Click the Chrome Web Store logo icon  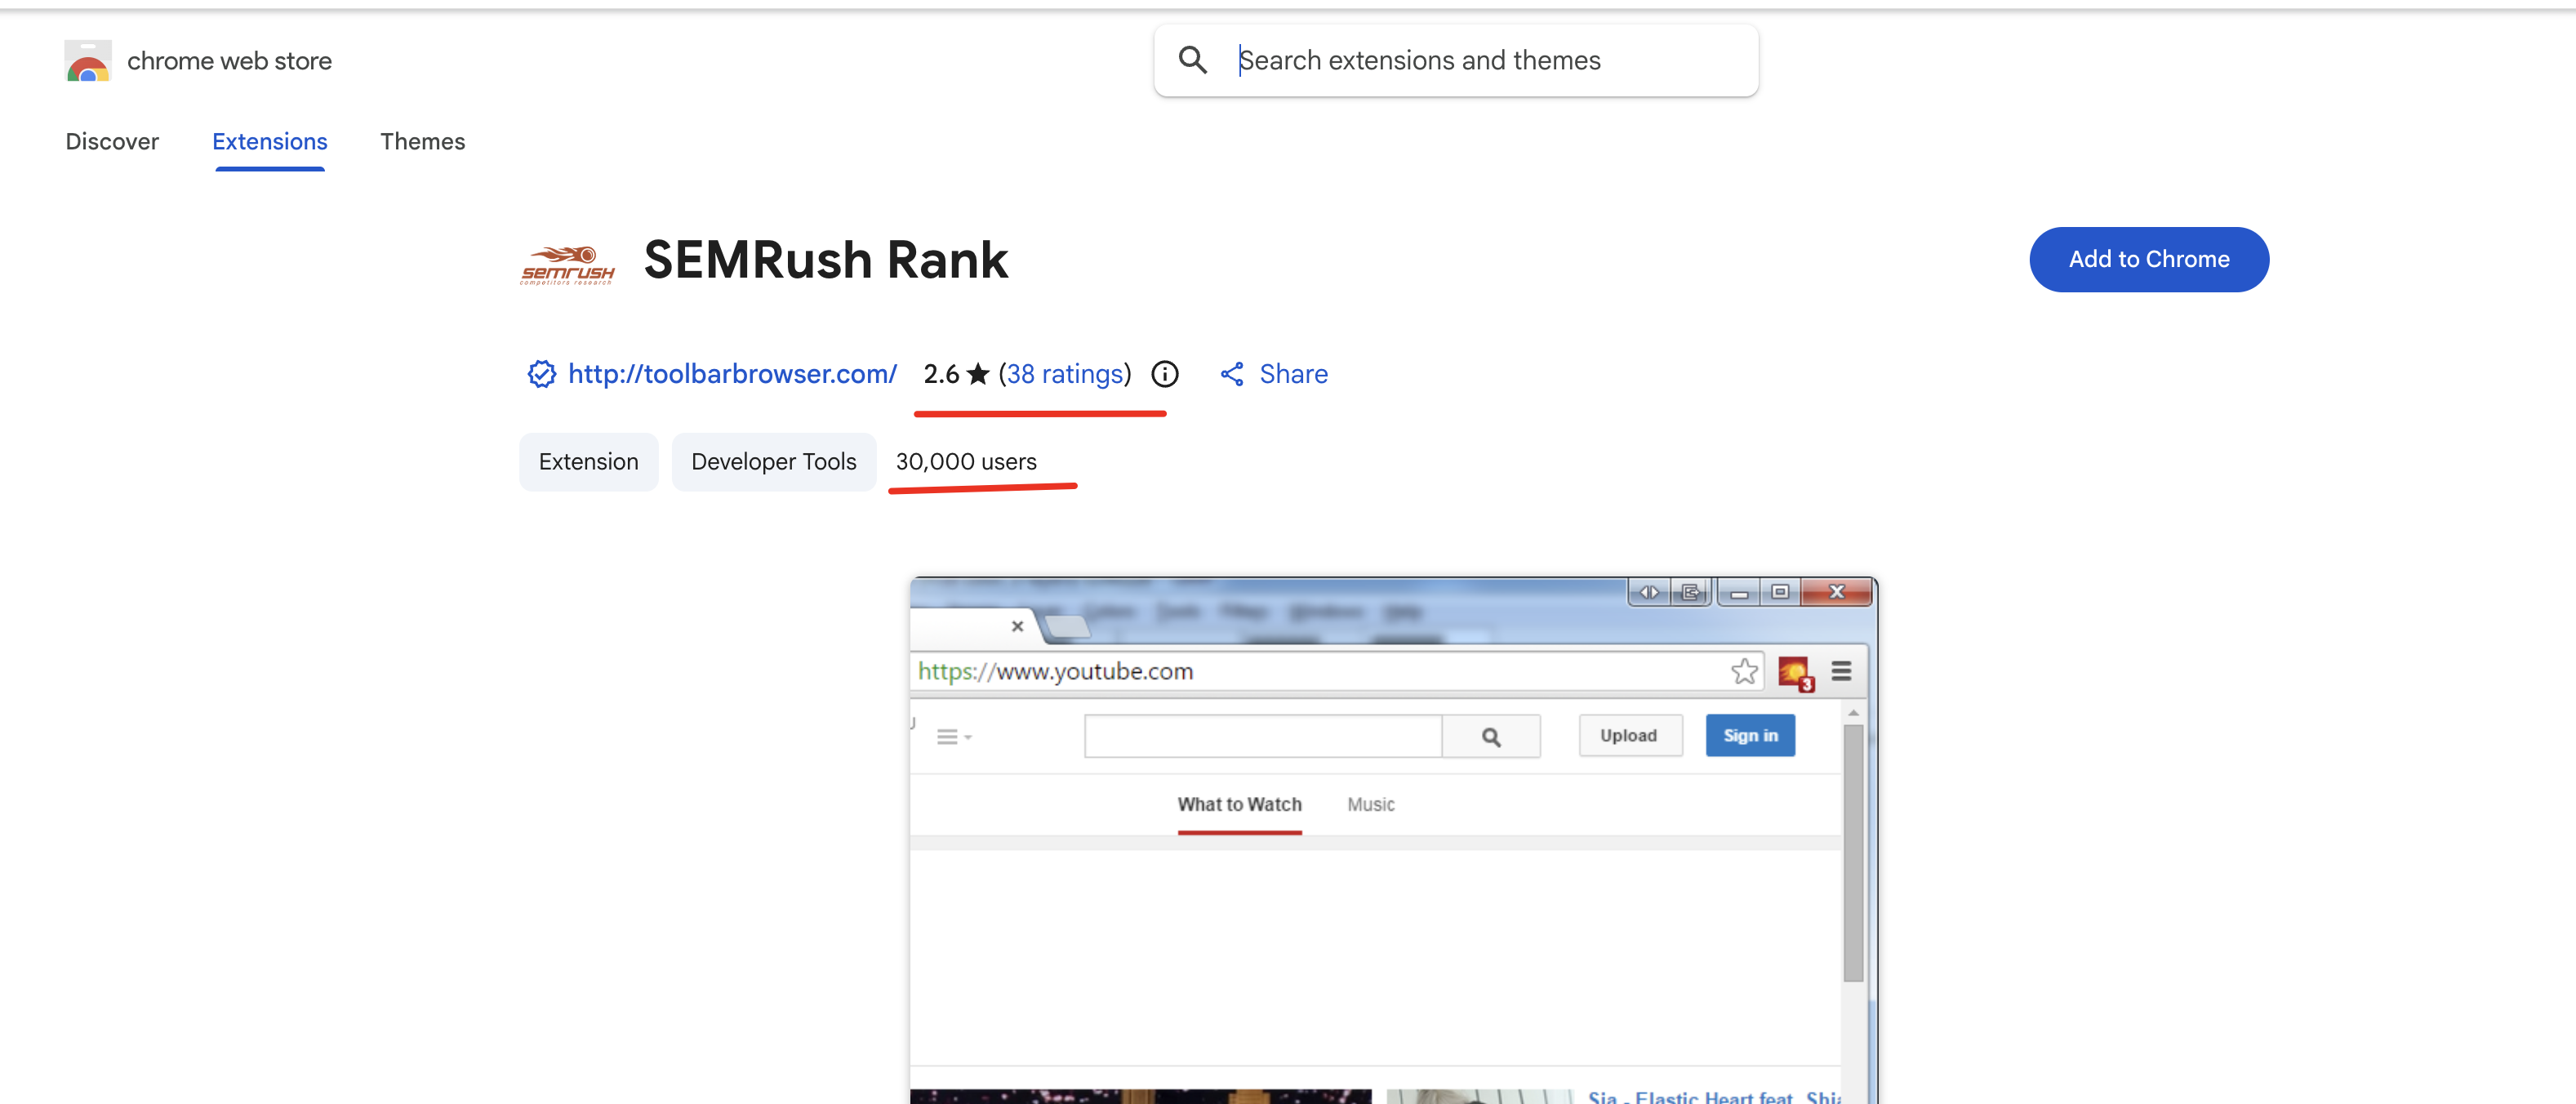coord(88,61)
